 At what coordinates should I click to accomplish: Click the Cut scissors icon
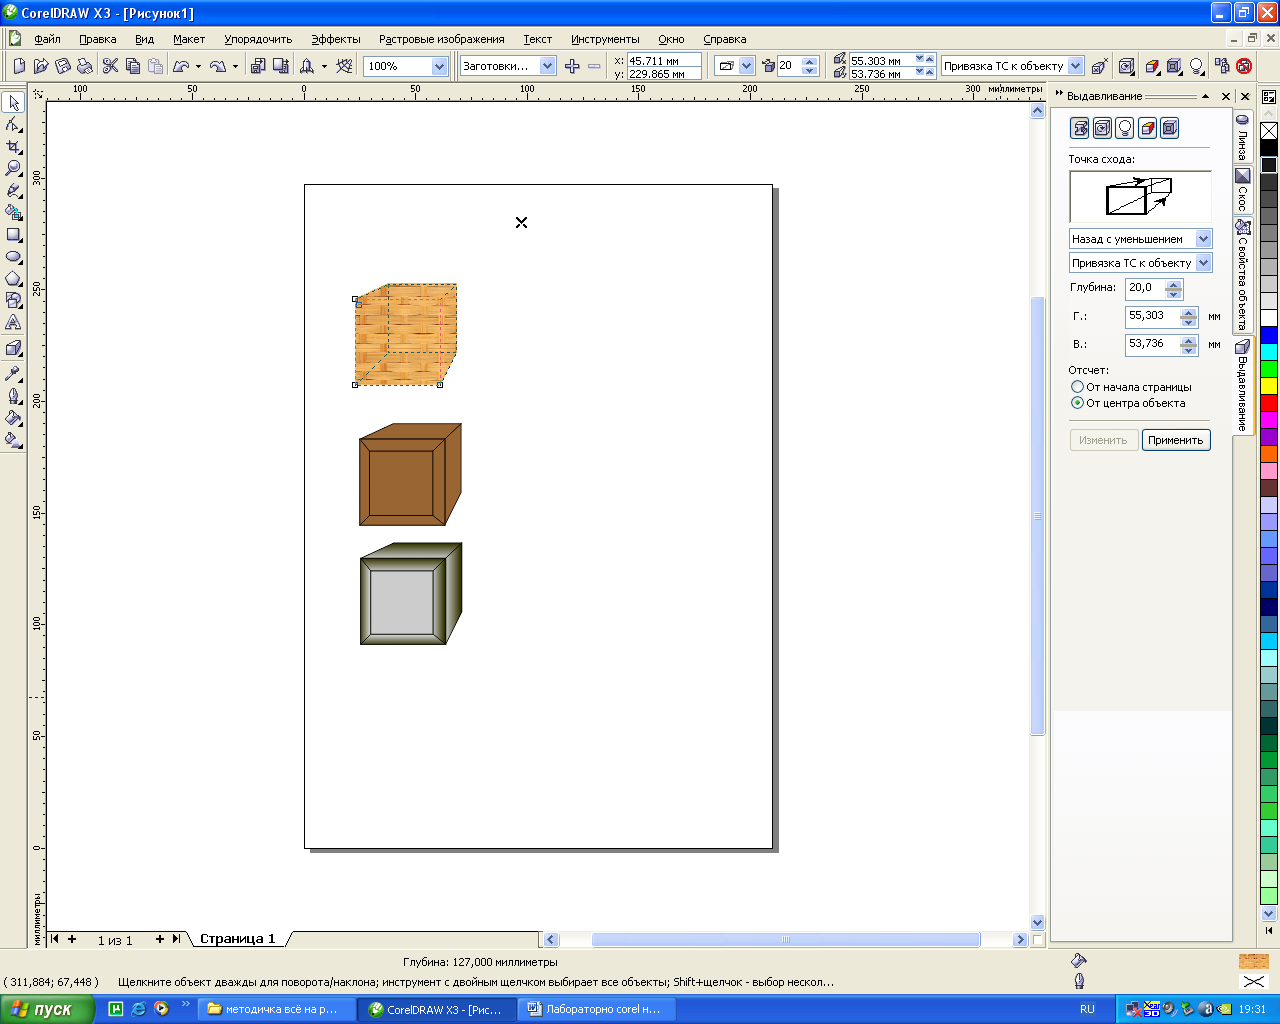[x=110, y=66]
